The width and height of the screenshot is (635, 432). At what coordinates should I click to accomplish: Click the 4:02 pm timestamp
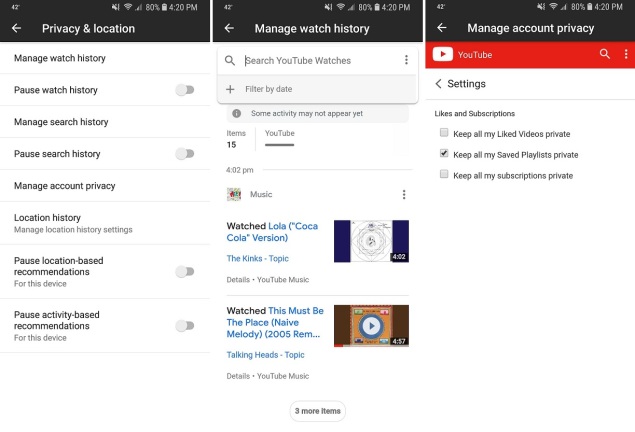point(240,170)
